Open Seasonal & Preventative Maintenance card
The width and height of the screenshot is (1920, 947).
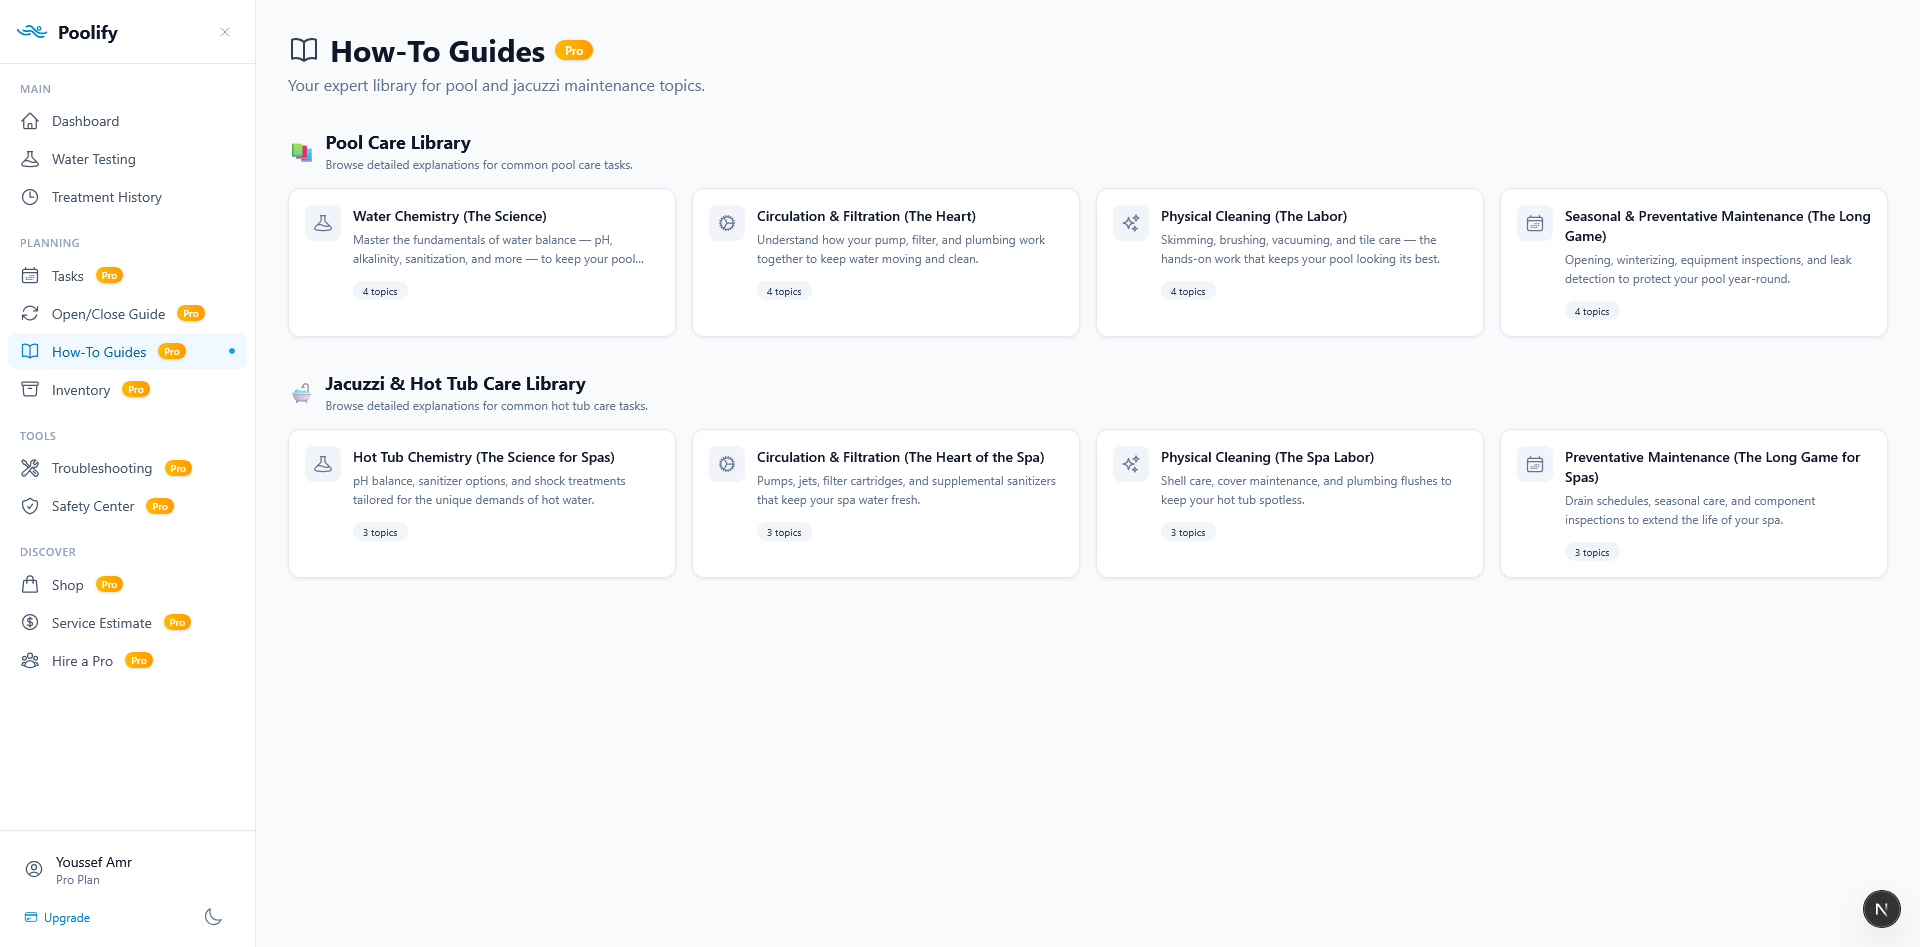[x=1694, y=262]
